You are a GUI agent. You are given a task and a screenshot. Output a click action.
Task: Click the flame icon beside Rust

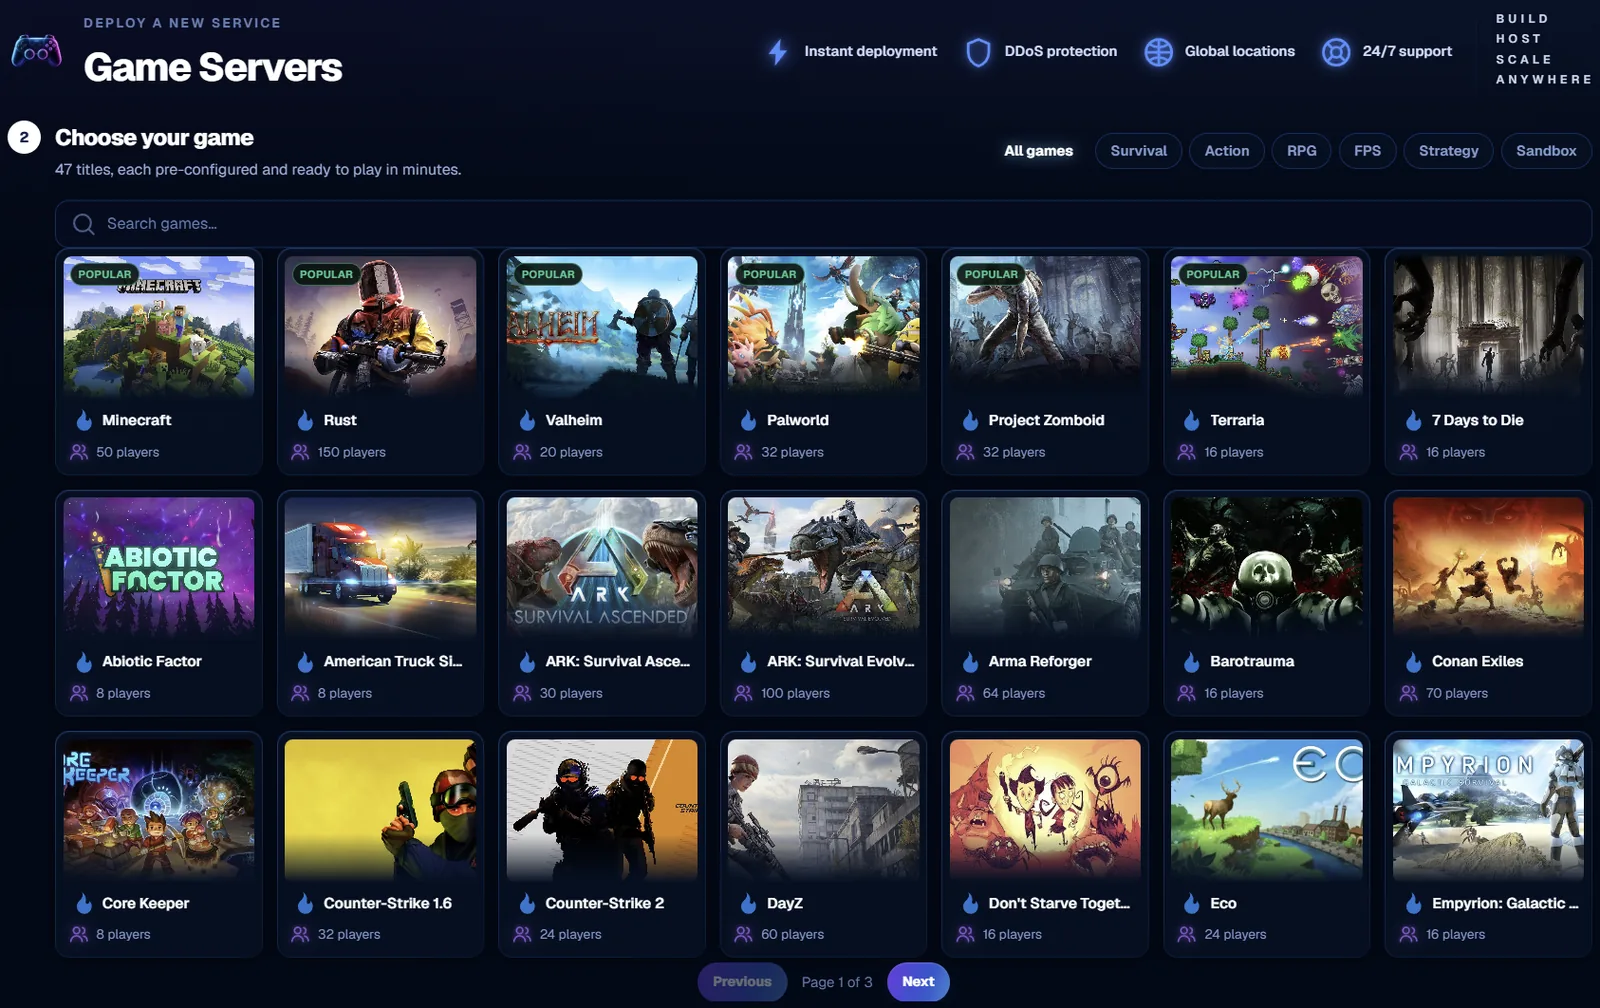[x=305, y=421]
